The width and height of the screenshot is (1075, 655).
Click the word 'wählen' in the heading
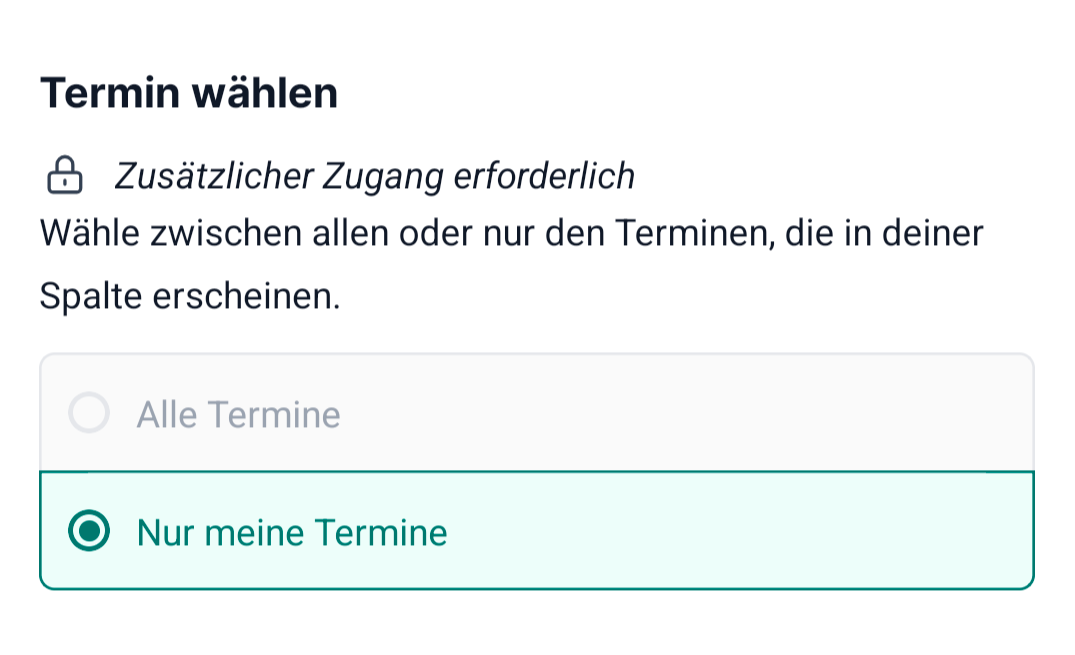[265, 93]
